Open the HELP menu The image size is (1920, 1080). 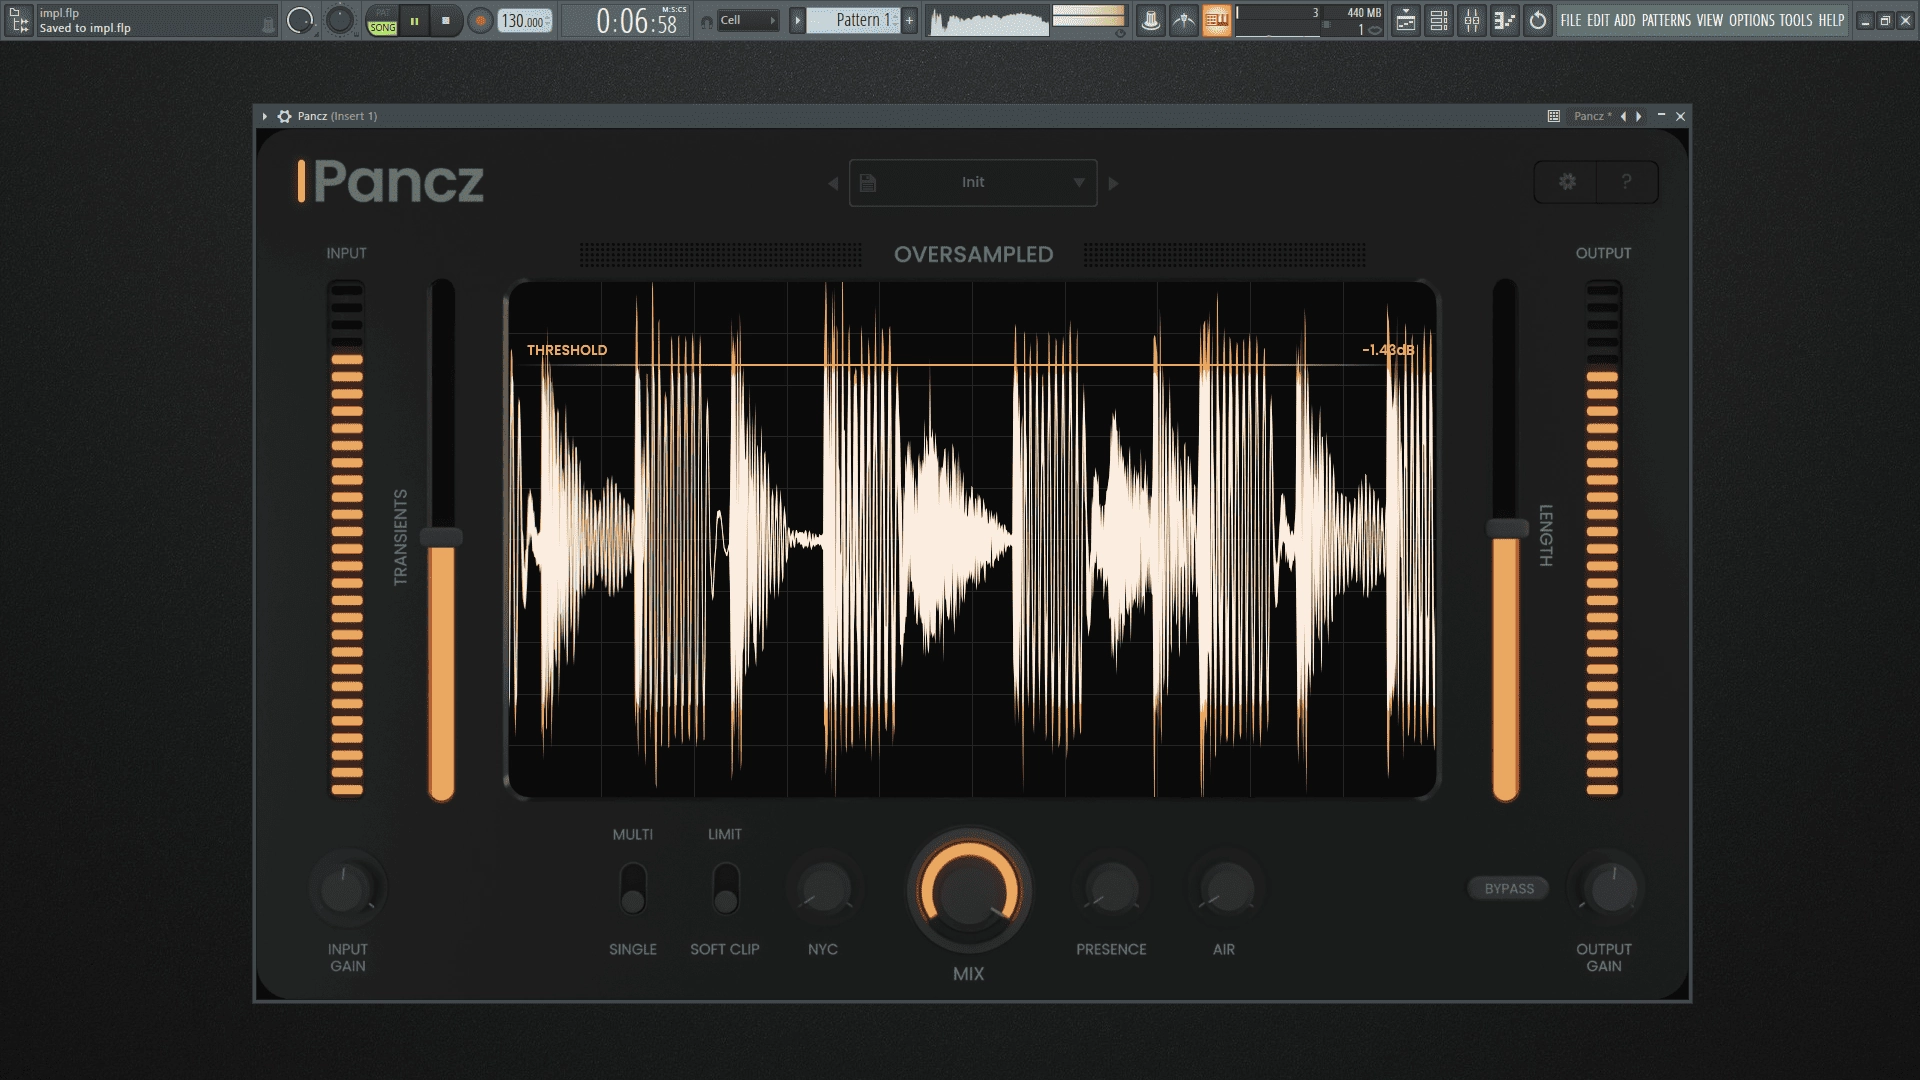click(x=1831, y=20)
